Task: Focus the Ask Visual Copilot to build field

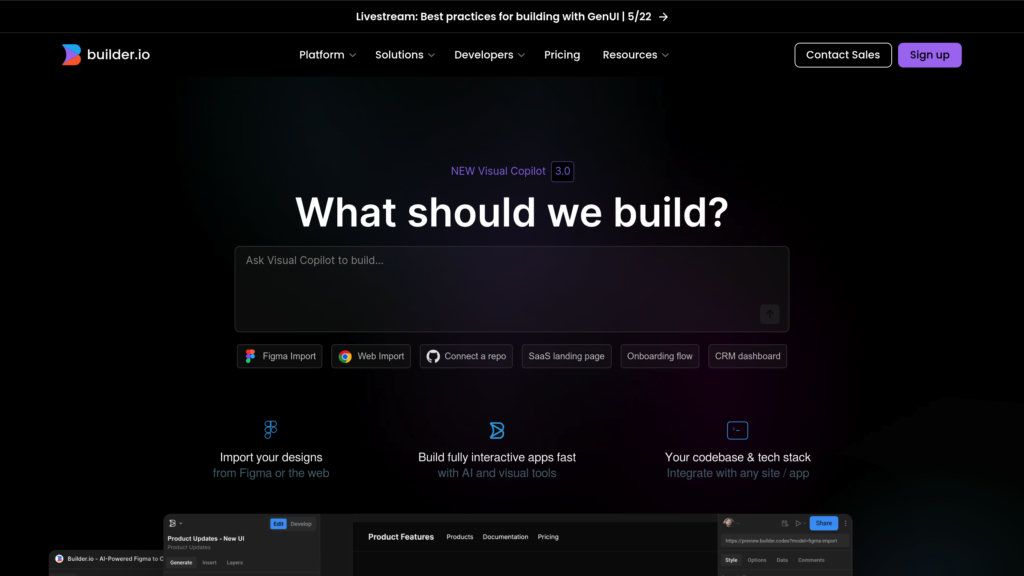Action: point(512,289)
